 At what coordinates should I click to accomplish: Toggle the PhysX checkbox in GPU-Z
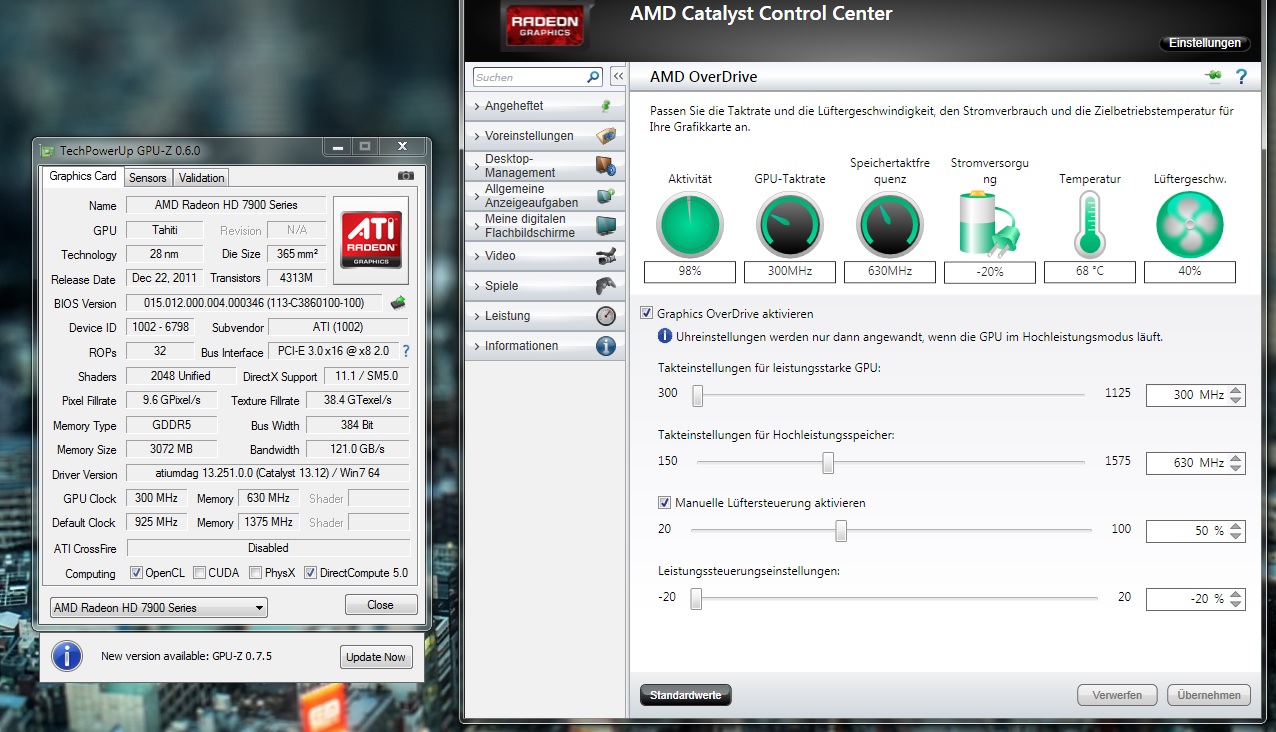click(256, 573)
